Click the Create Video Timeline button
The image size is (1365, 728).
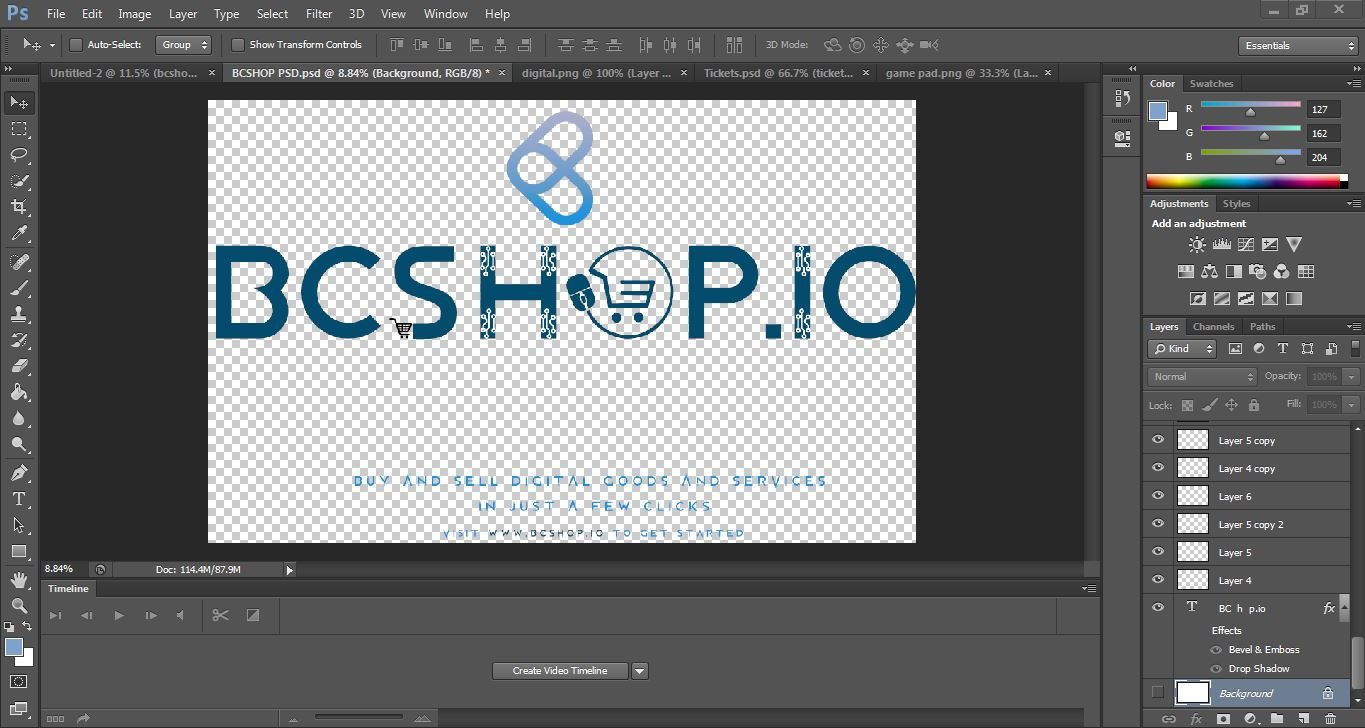pyautogui.click(x=560, y=671)
